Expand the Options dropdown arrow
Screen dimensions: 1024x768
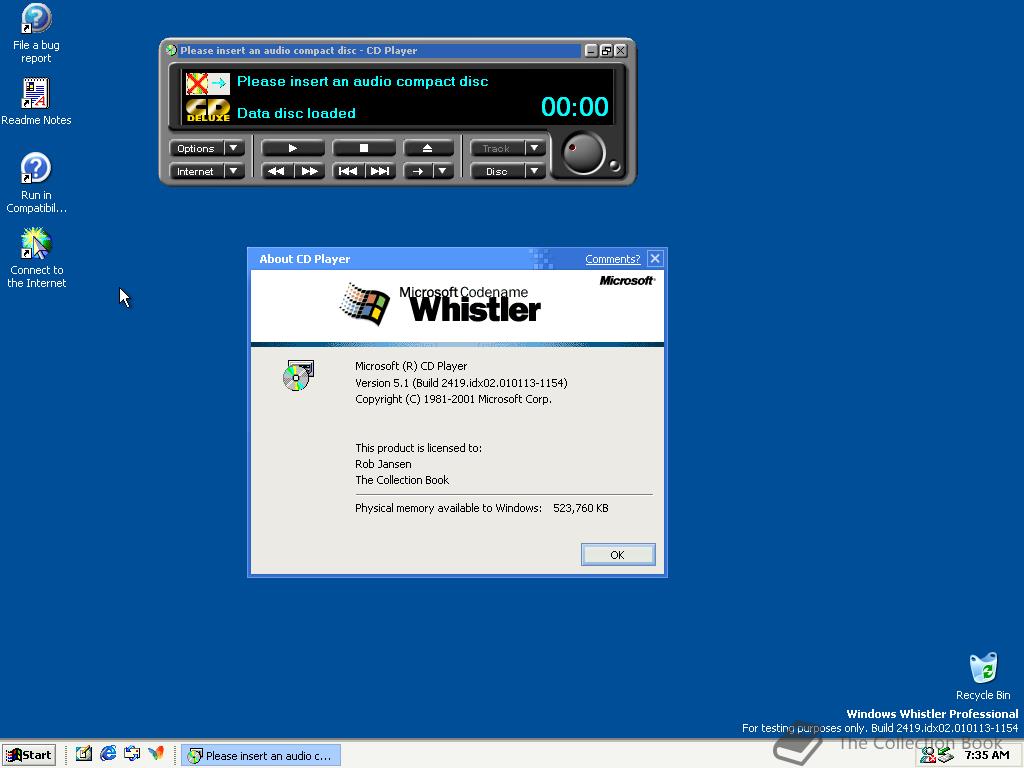234,148
